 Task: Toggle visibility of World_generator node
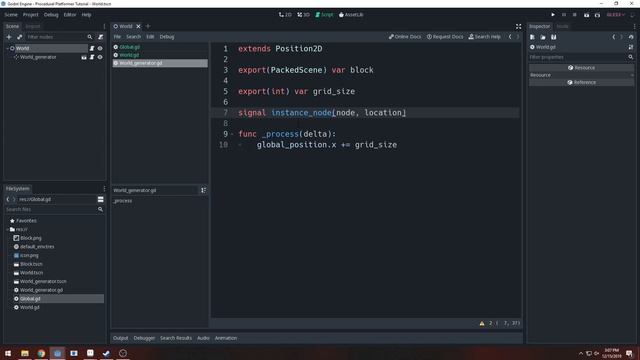[x=100, y=57]
